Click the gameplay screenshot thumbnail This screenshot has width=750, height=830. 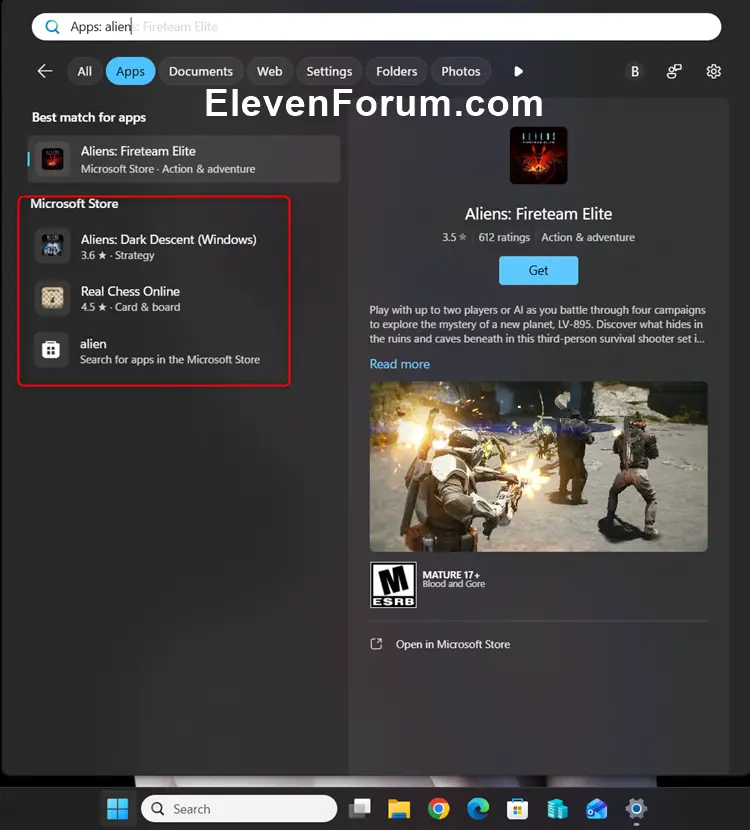(538, 466)
